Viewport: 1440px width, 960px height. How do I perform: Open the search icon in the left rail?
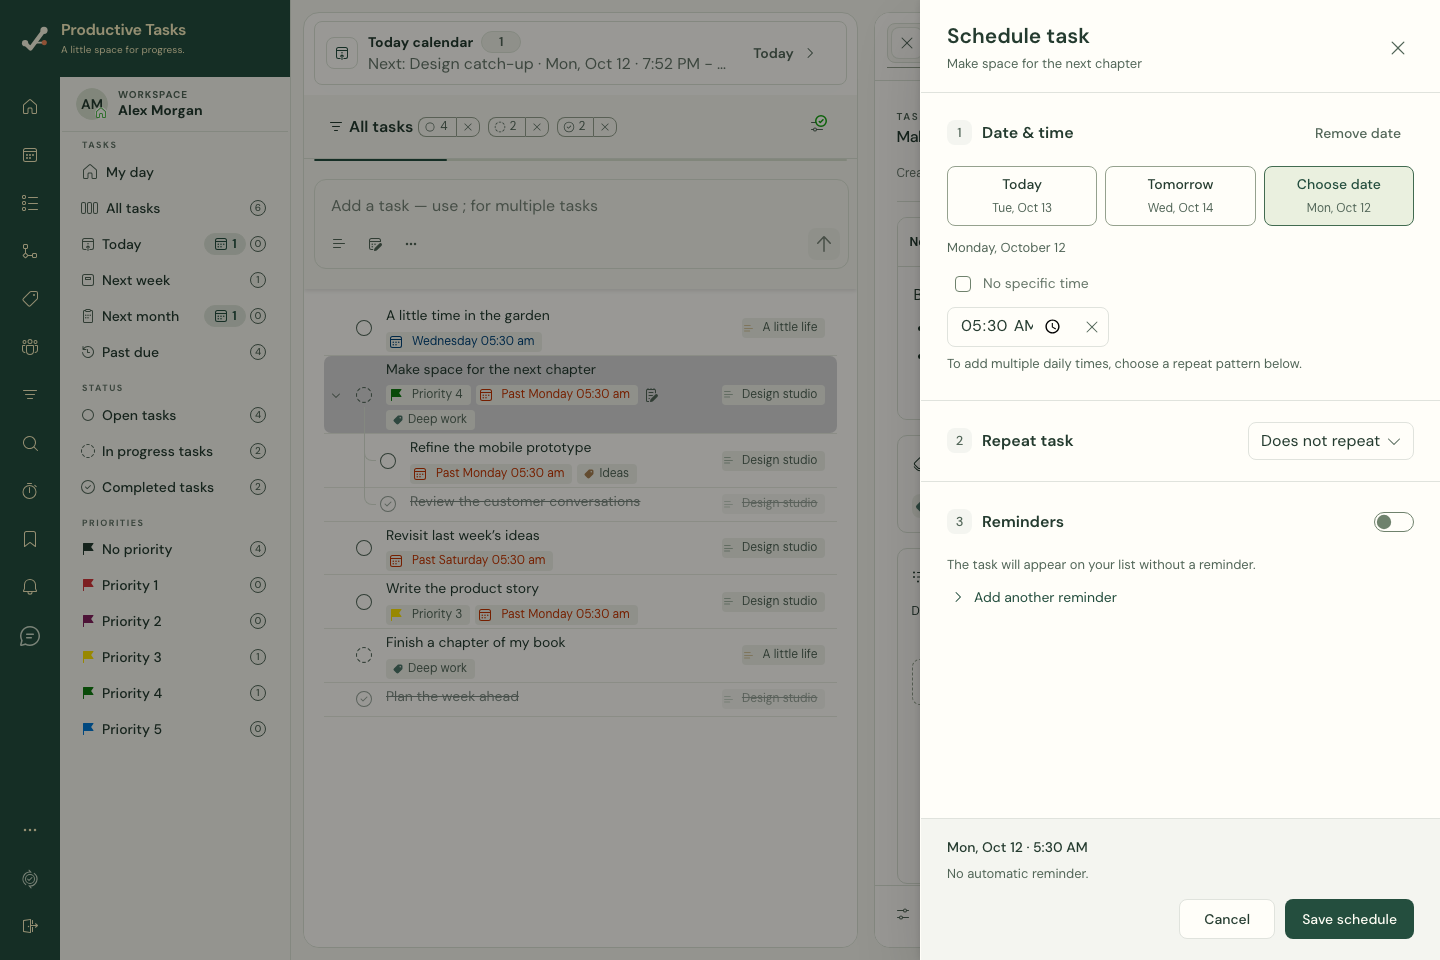30,443
